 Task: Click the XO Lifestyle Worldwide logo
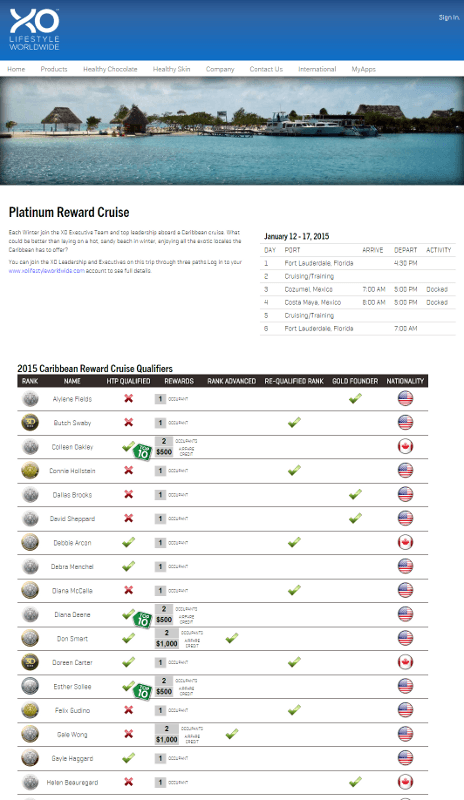pos(34,30)
